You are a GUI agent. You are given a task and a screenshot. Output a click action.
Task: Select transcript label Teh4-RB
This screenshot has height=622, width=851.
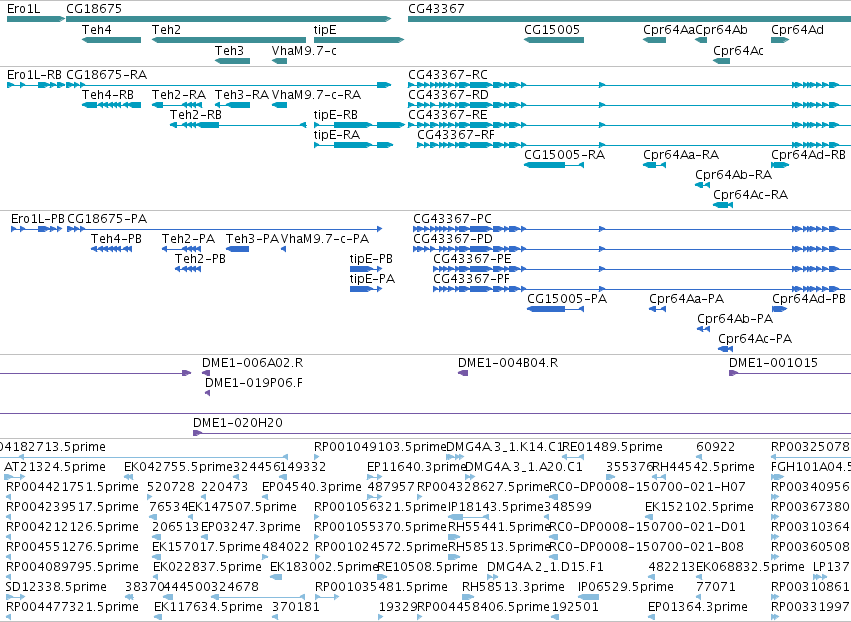(107, 94)
